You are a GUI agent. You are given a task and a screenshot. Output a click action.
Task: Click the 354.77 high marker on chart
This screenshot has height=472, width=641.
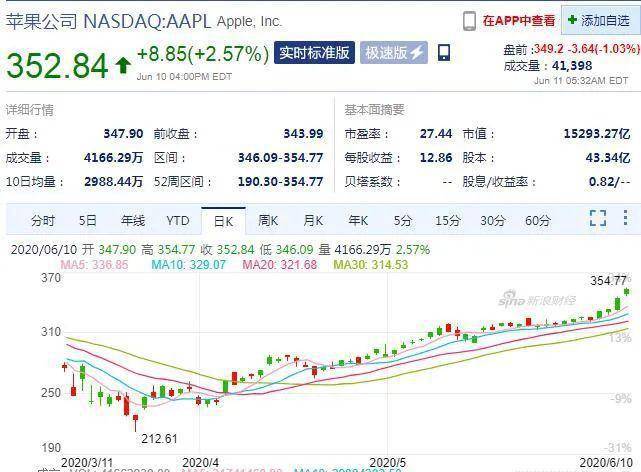608,280
